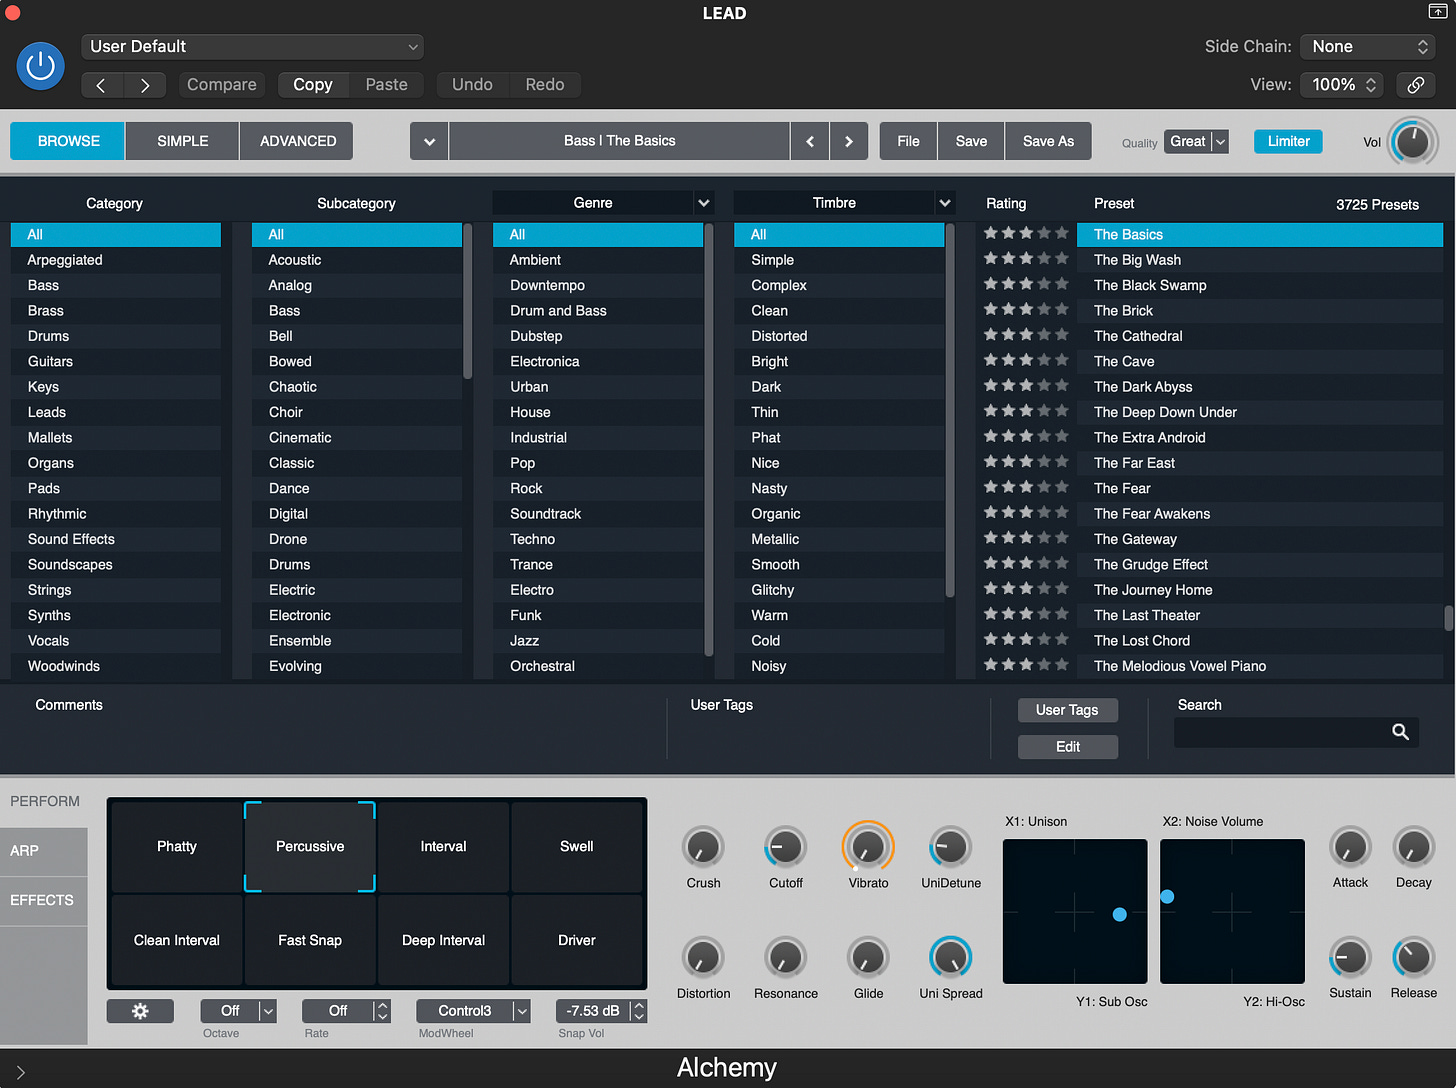Open the Side Chain None dropdown
The height and width of the screenshot is (1088, 1456).
tap(1367, 47)
